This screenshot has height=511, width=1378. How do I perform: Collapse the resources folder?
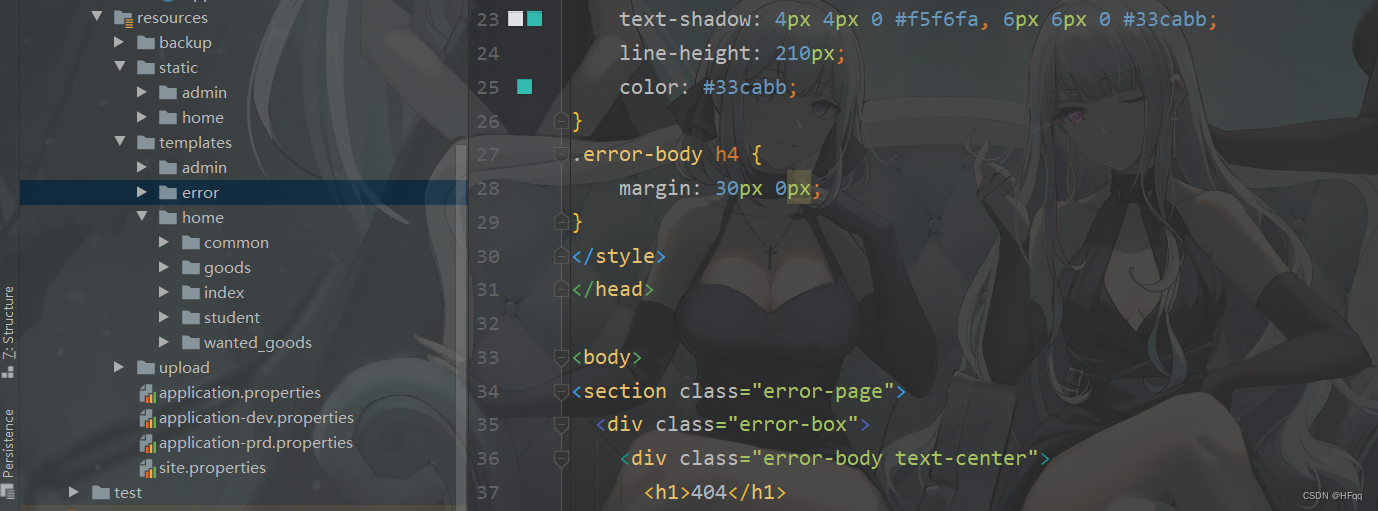[x=97, y=17]
